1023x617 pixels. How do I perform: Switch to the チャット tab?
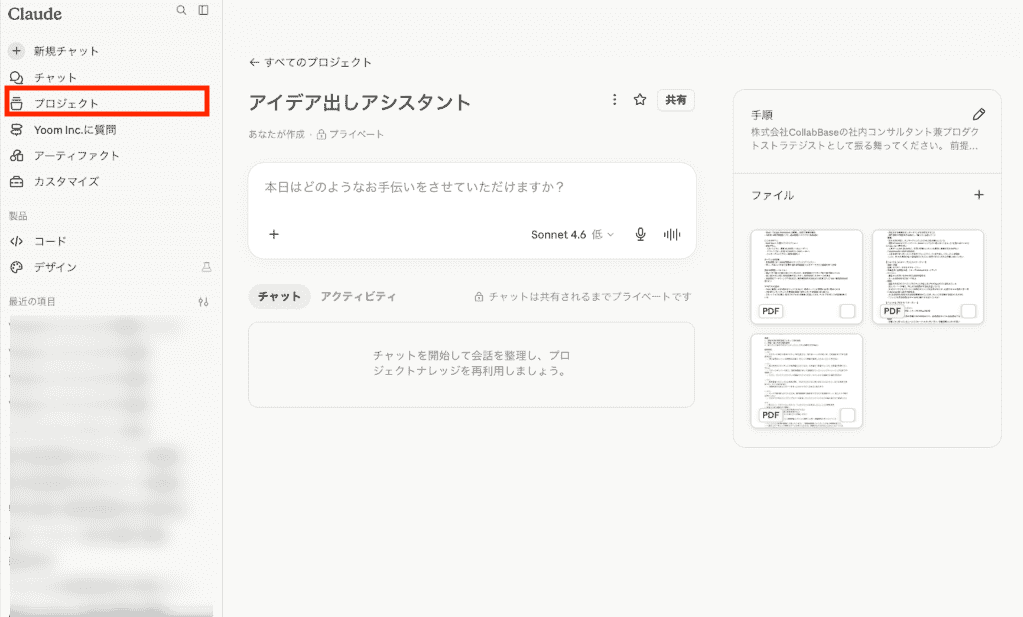279,297
